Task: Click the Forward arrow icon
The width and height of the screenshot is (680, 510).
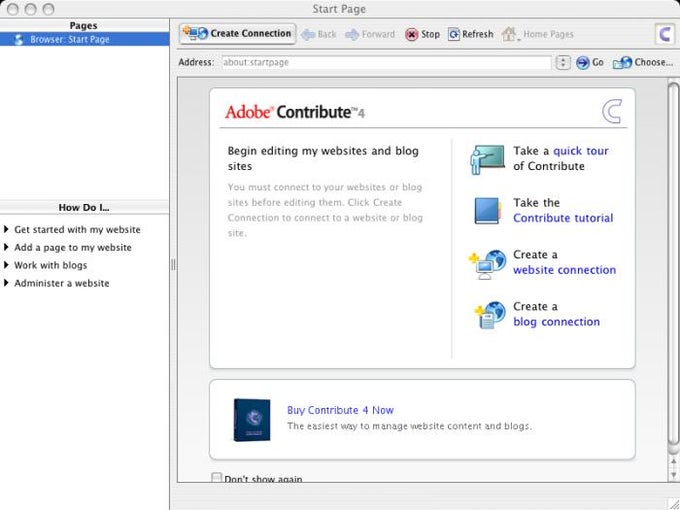Action: pos(352,34)
